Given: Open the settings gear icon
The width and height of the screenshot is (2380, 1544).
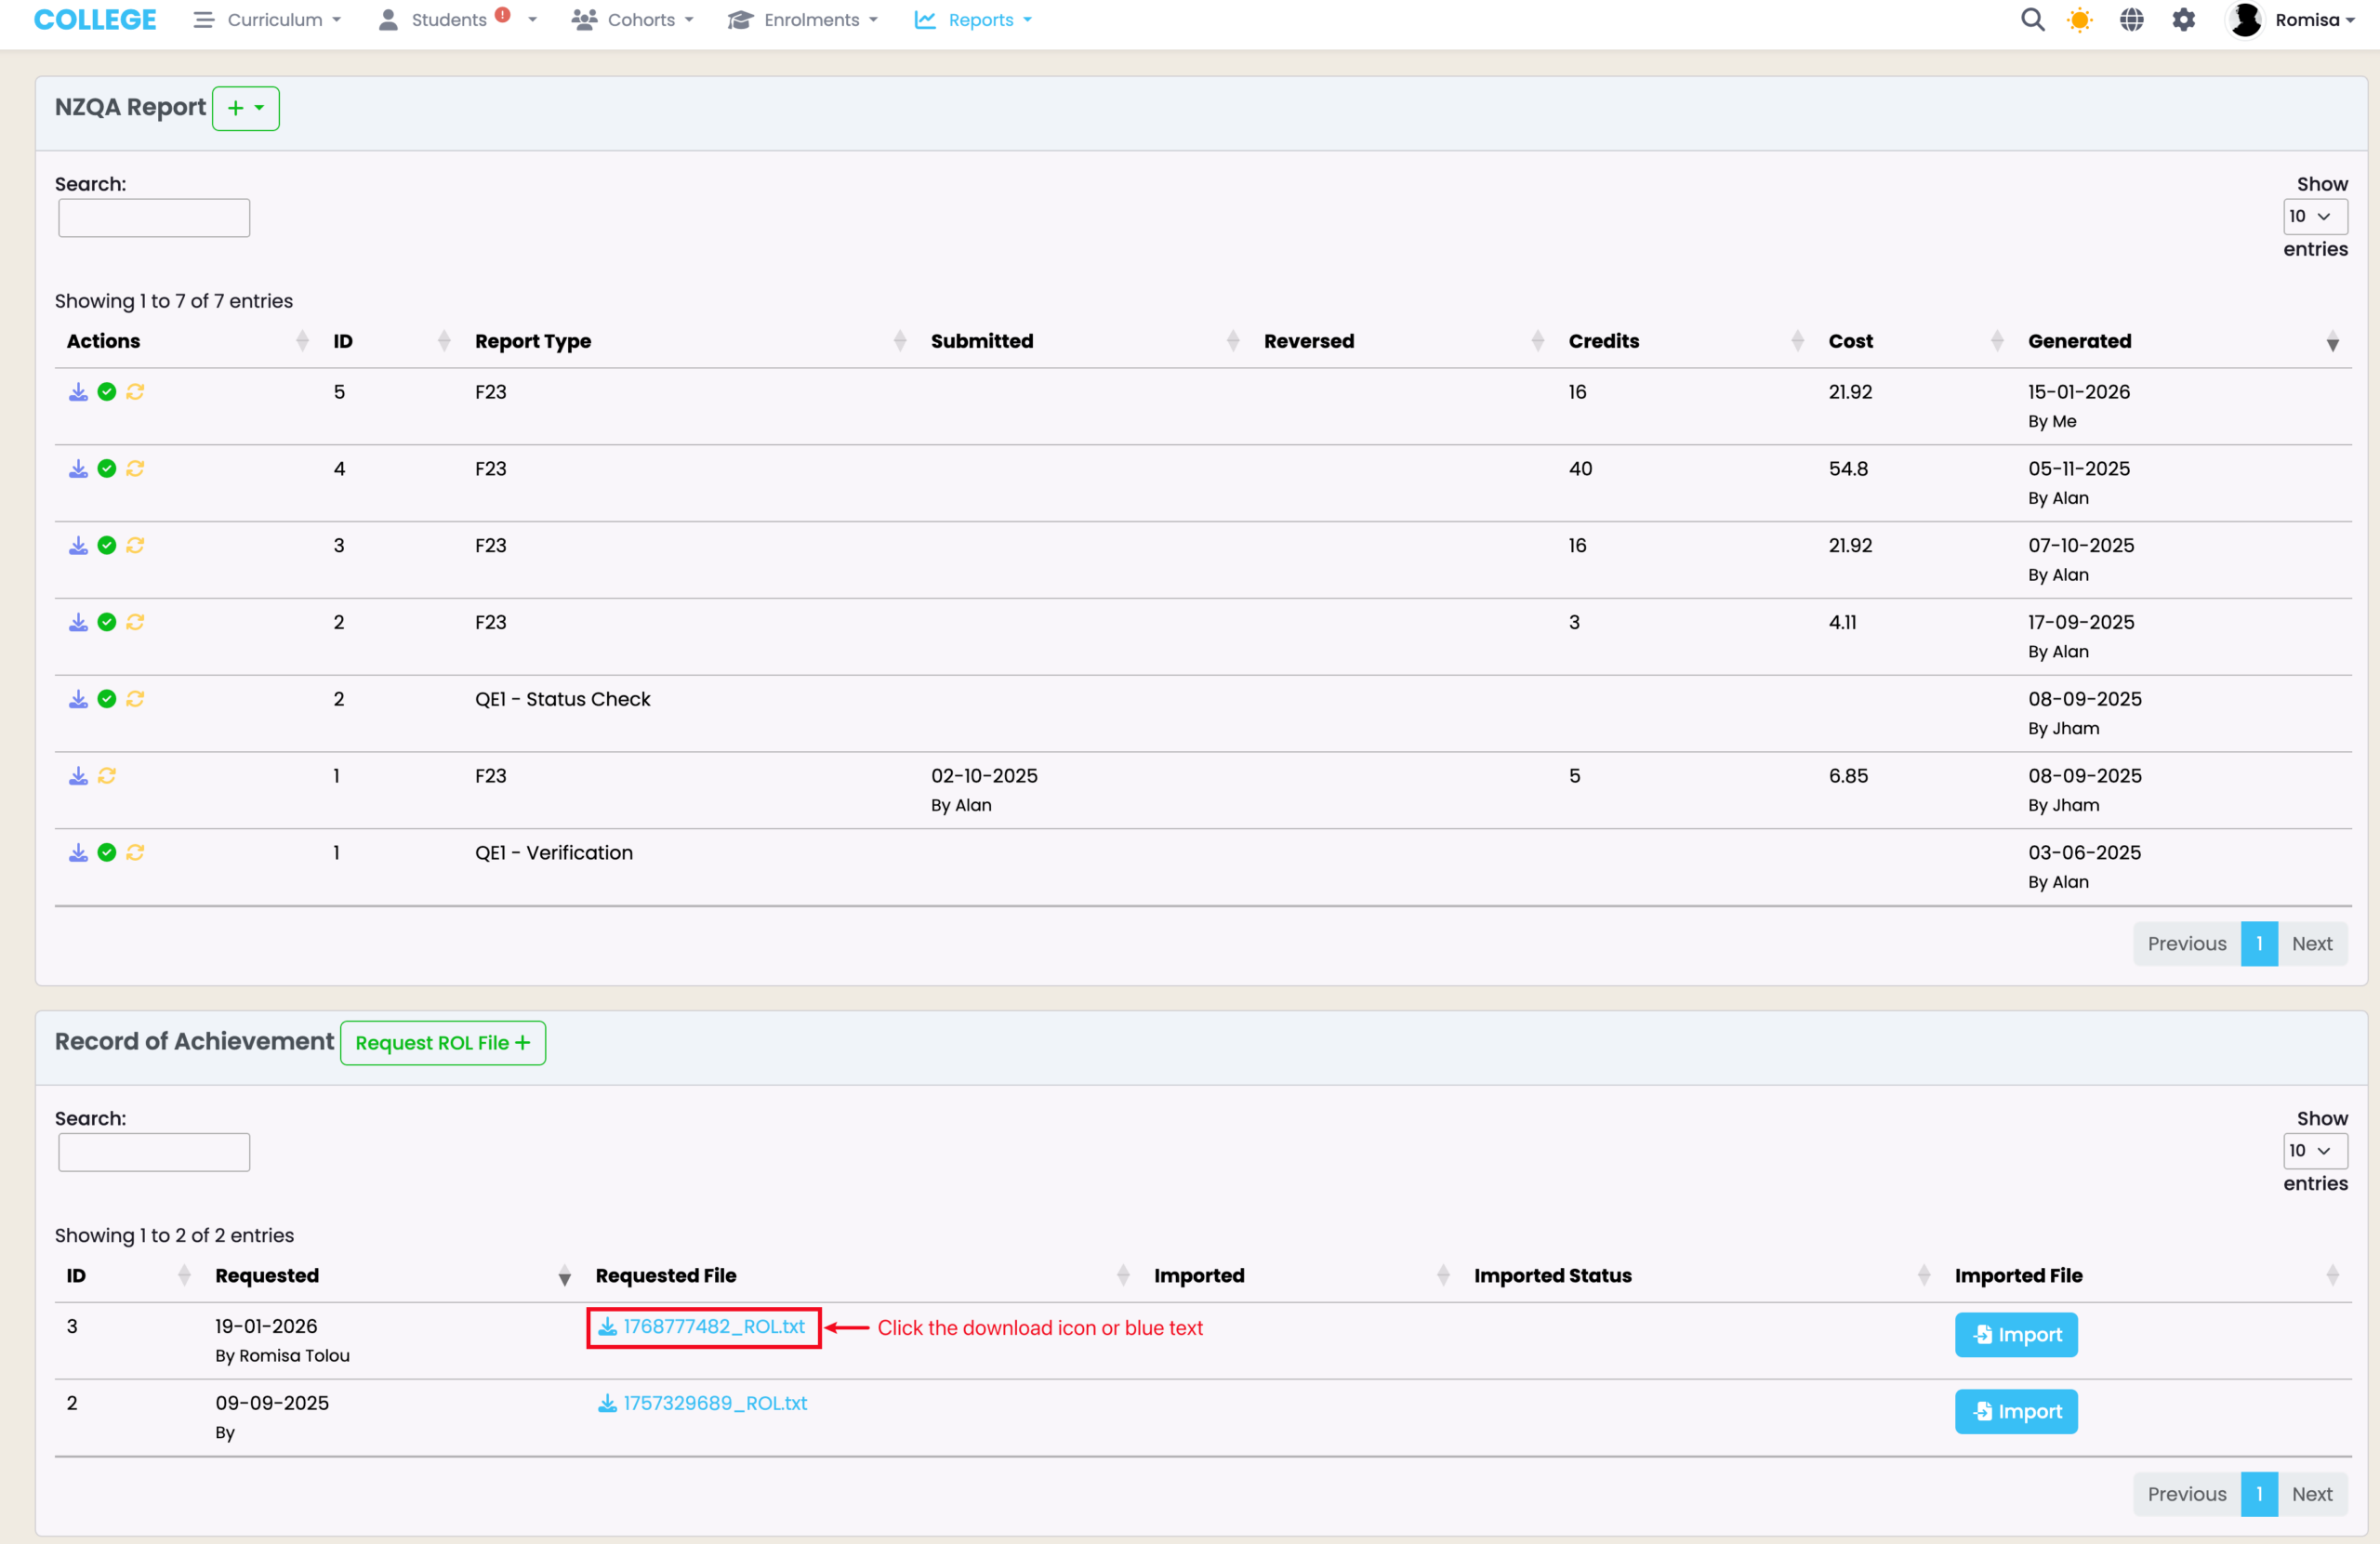Looking at the screenshot, I should coord(2184,20).
